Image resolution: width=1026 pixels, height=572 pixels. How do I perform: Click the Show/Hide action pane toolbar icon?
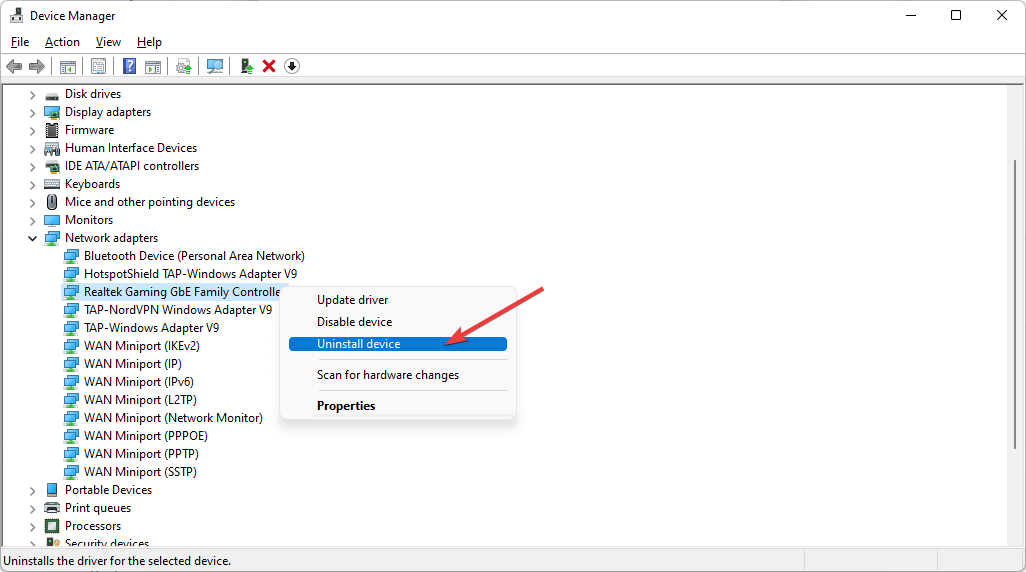tap(152, 66)
